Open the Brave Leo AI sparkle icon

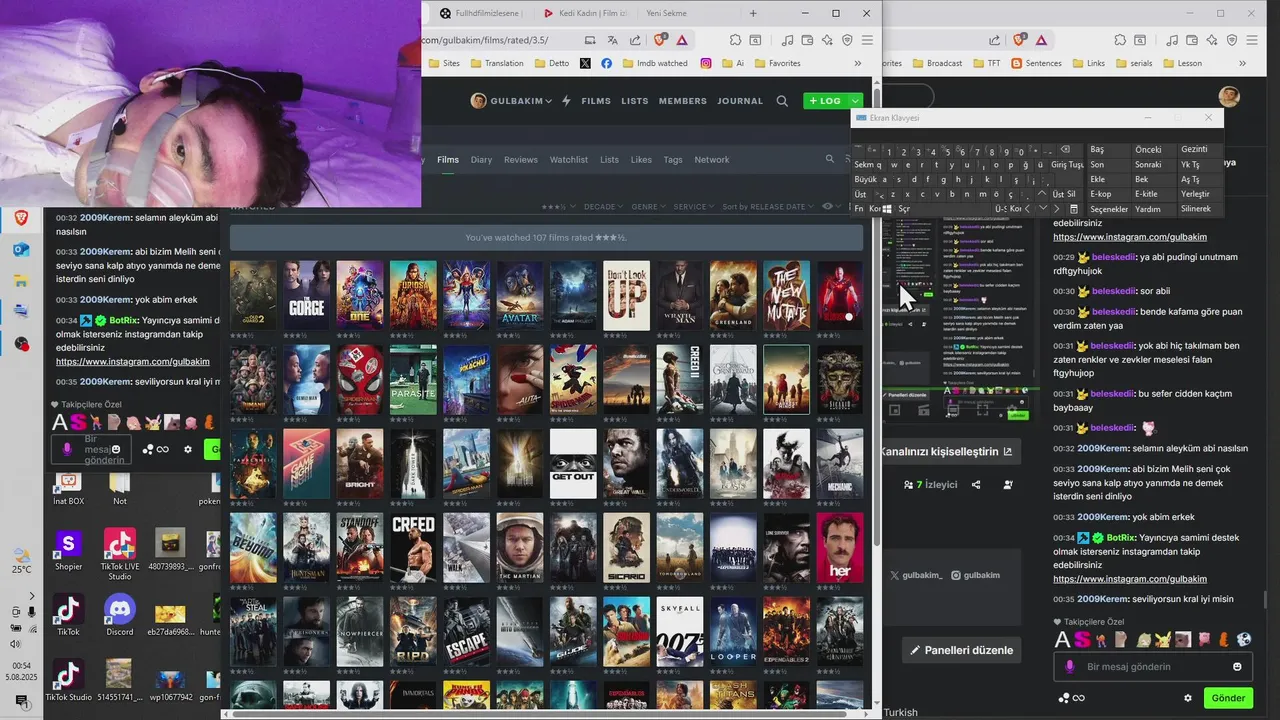pyautogui.click(x=826, y=40)
